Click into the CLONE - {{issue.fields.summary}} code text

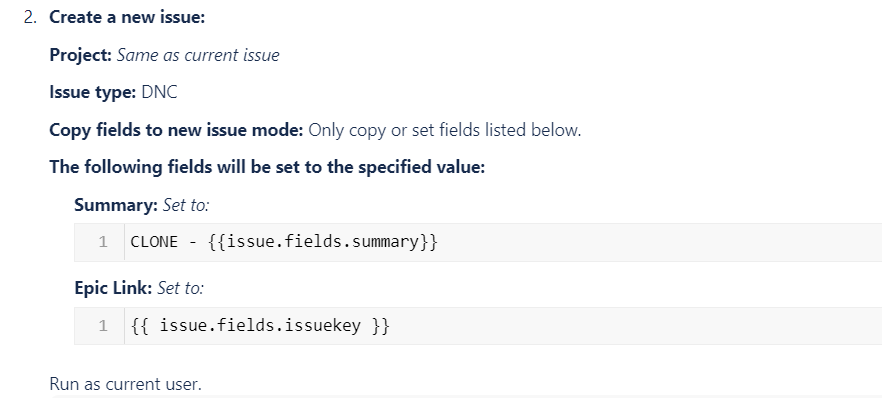pyautogui.click(x=284, y=242)
